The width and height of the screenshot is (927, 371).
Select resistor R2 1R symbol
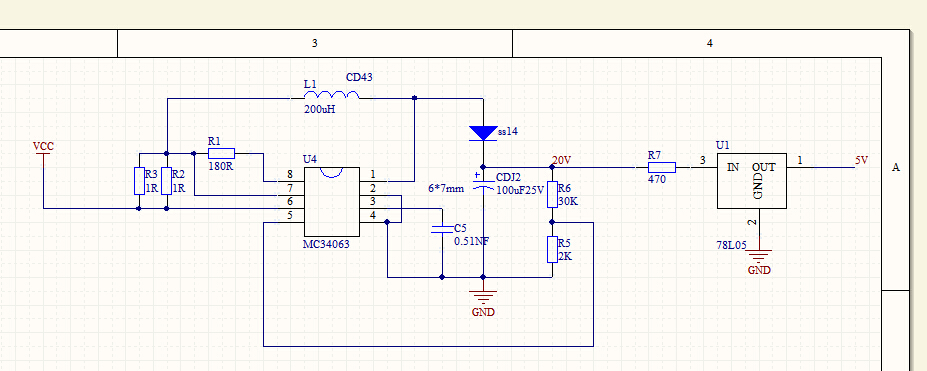click(x=166, y=181)
